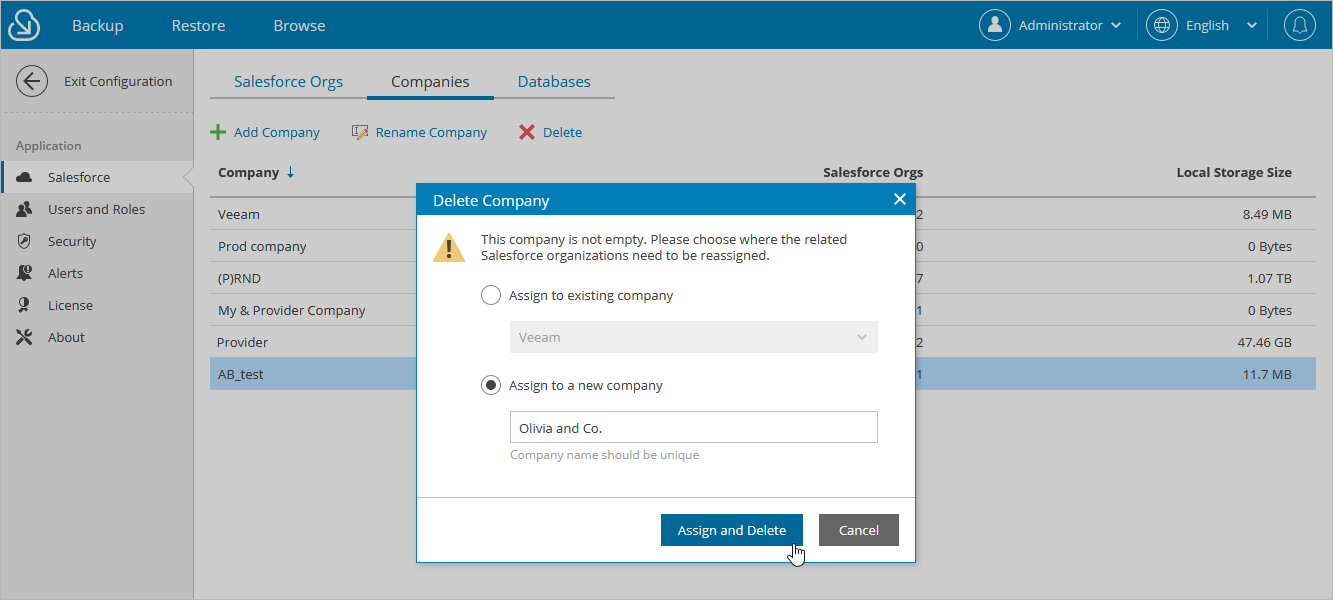Click the 47.46 GB storage value
The image size is (1333, 600).
tap(1264, 342)
